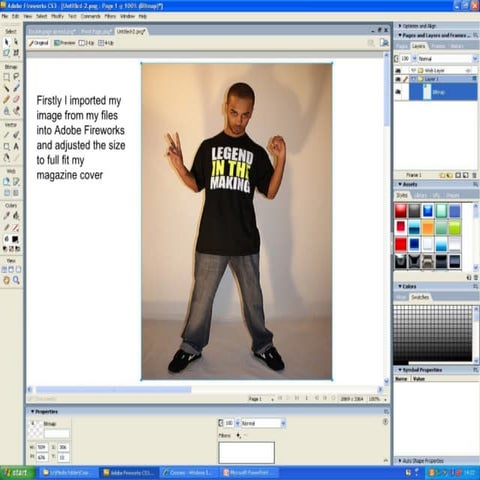The height and width of the screenshot is (480, 480).
Task: Select the Text tool
Action: 16,146
